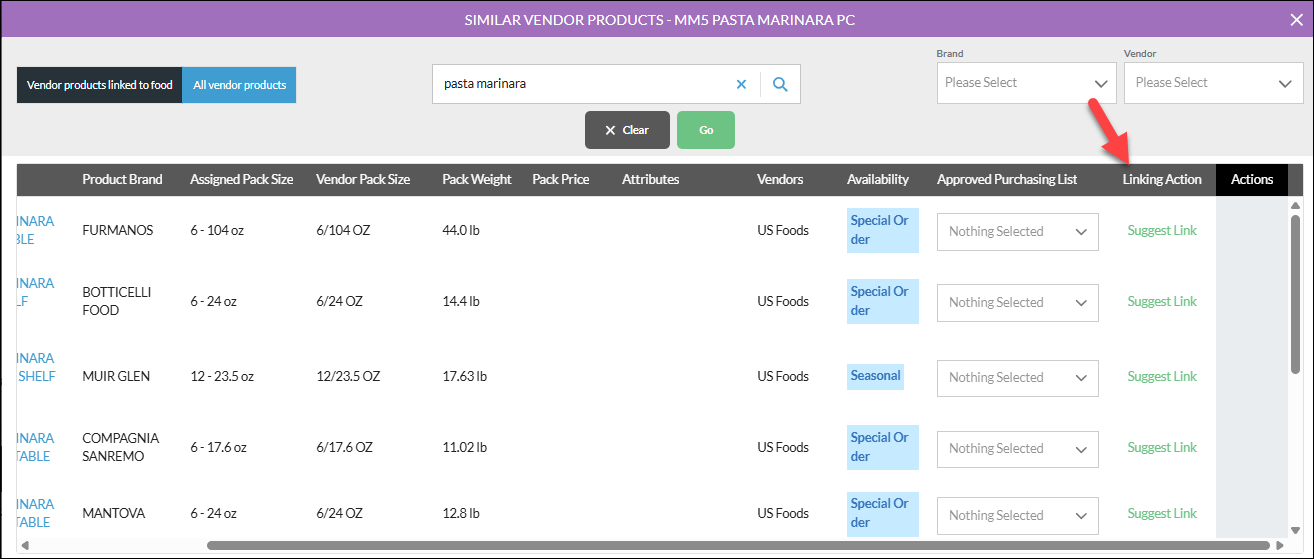Click Pack Price column header
Viewport: 1314px width, 559px height.
coord(561,180)
